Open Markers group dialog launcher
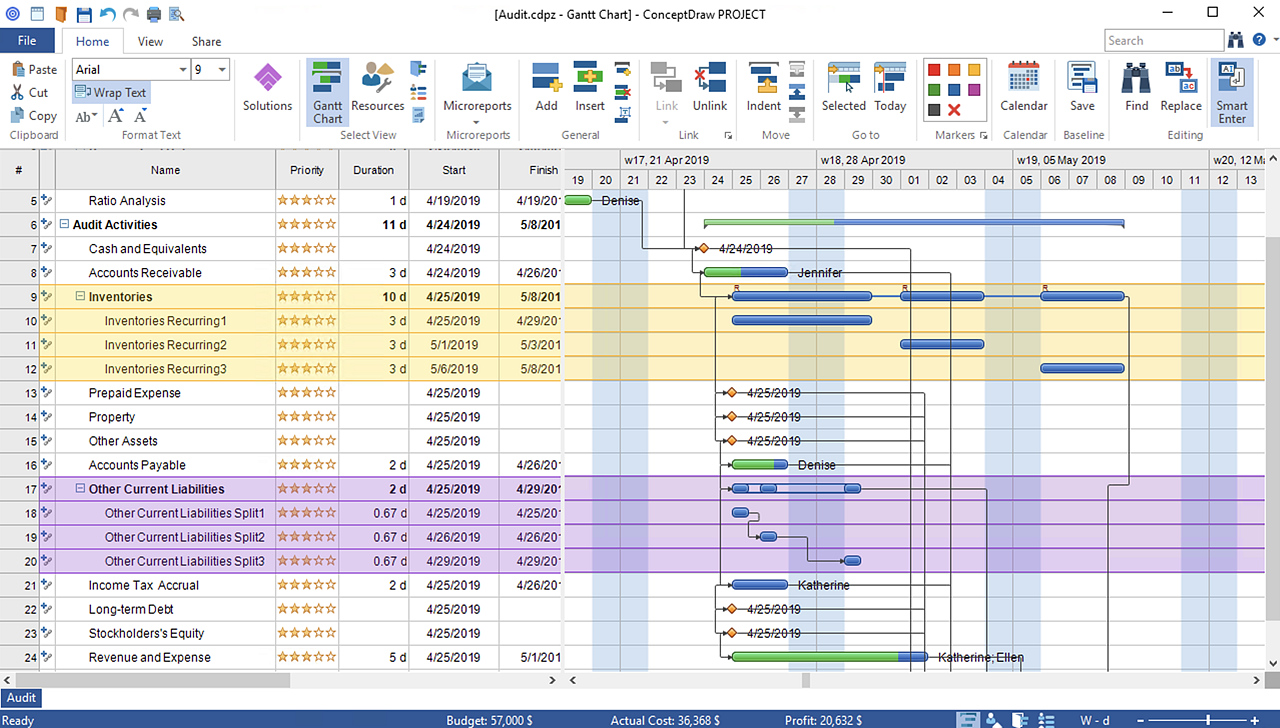This screenshot has width=1280, height=728. click(x=984, y=135)
